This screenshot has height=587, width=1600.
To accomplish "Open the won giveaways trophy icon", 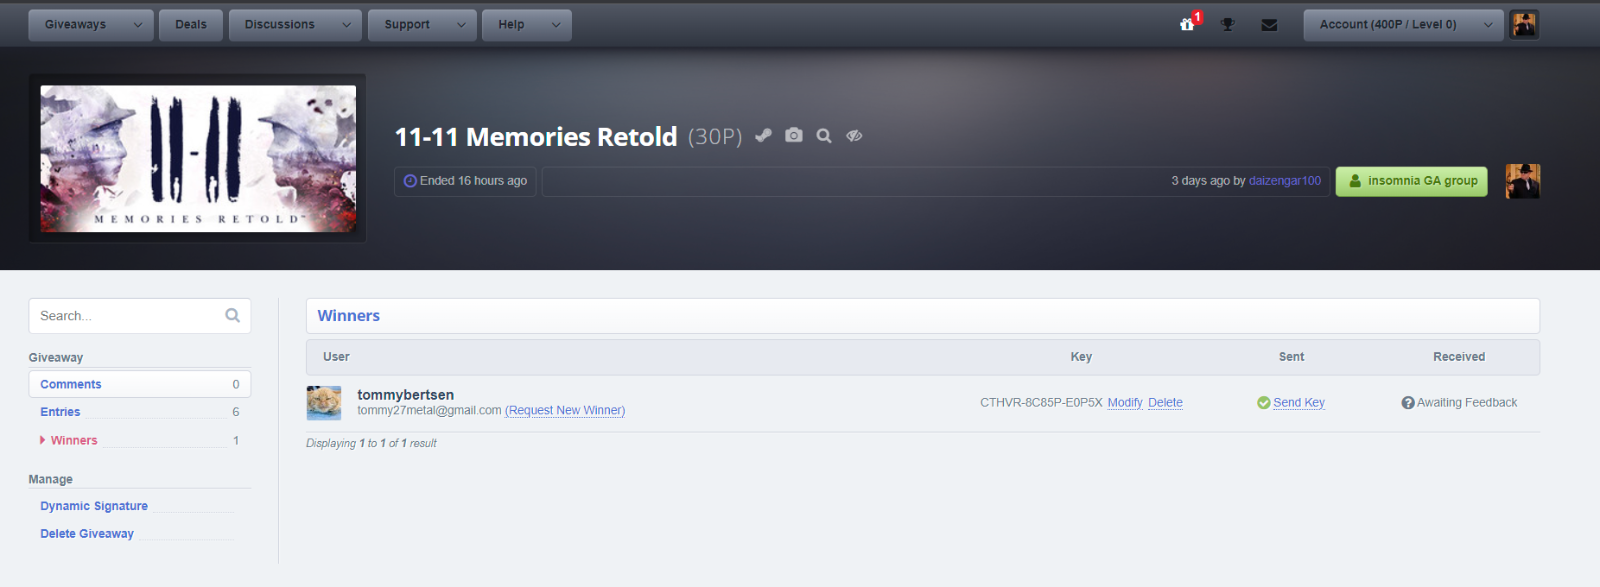I will pos(1228,25).
